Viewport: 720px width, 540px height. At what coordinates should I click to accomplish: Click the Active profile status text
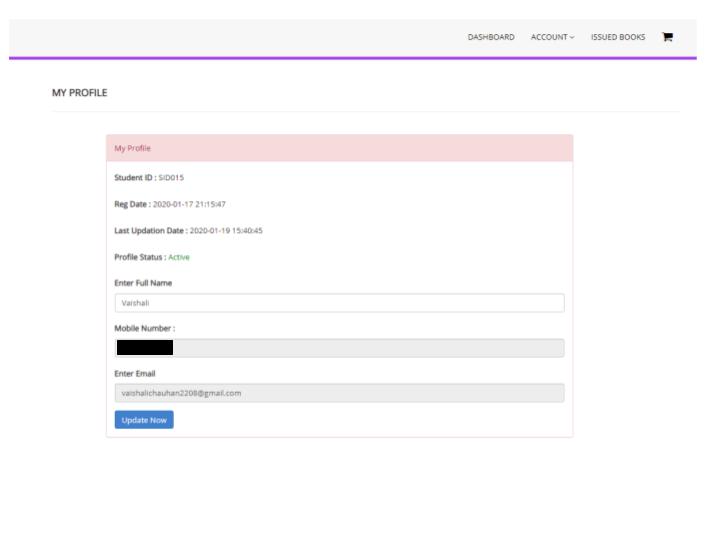(x=179, y=257)
